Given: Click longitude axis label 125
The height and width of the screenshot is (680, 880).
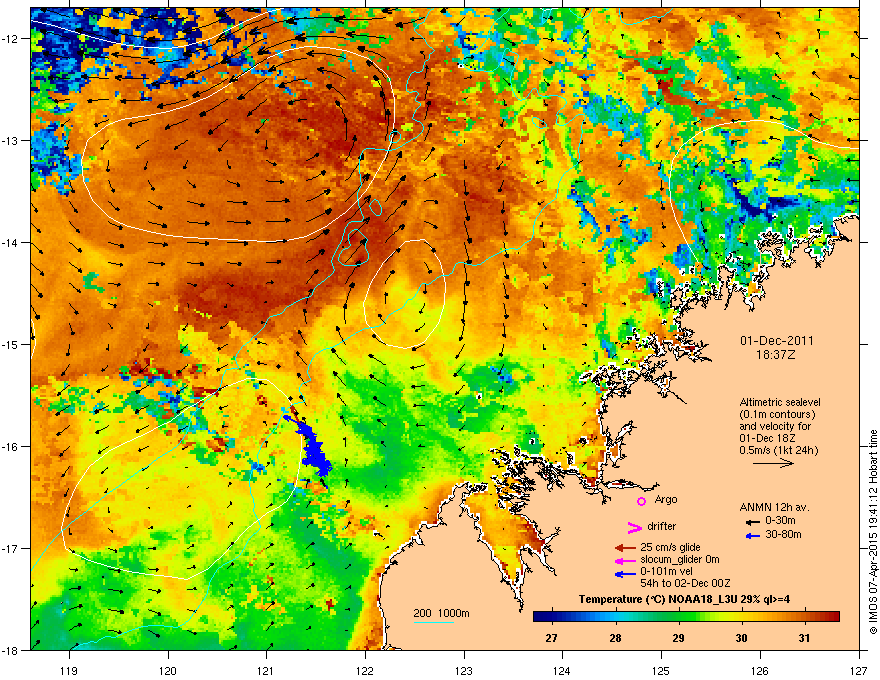Looking at the screenshot, I should tap(661, 670).
